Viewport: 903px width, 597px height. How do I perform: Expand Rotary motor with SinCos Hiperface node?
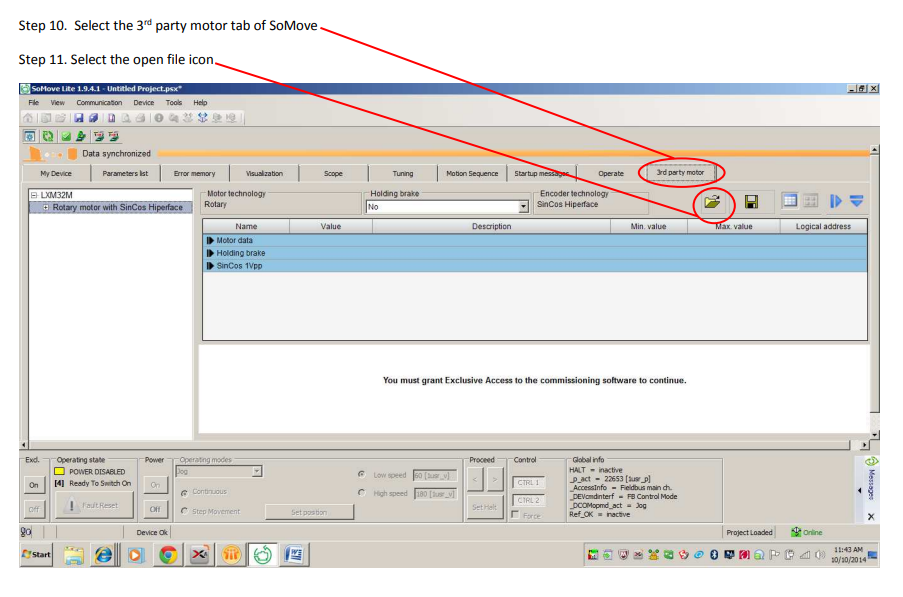point(45,208)
